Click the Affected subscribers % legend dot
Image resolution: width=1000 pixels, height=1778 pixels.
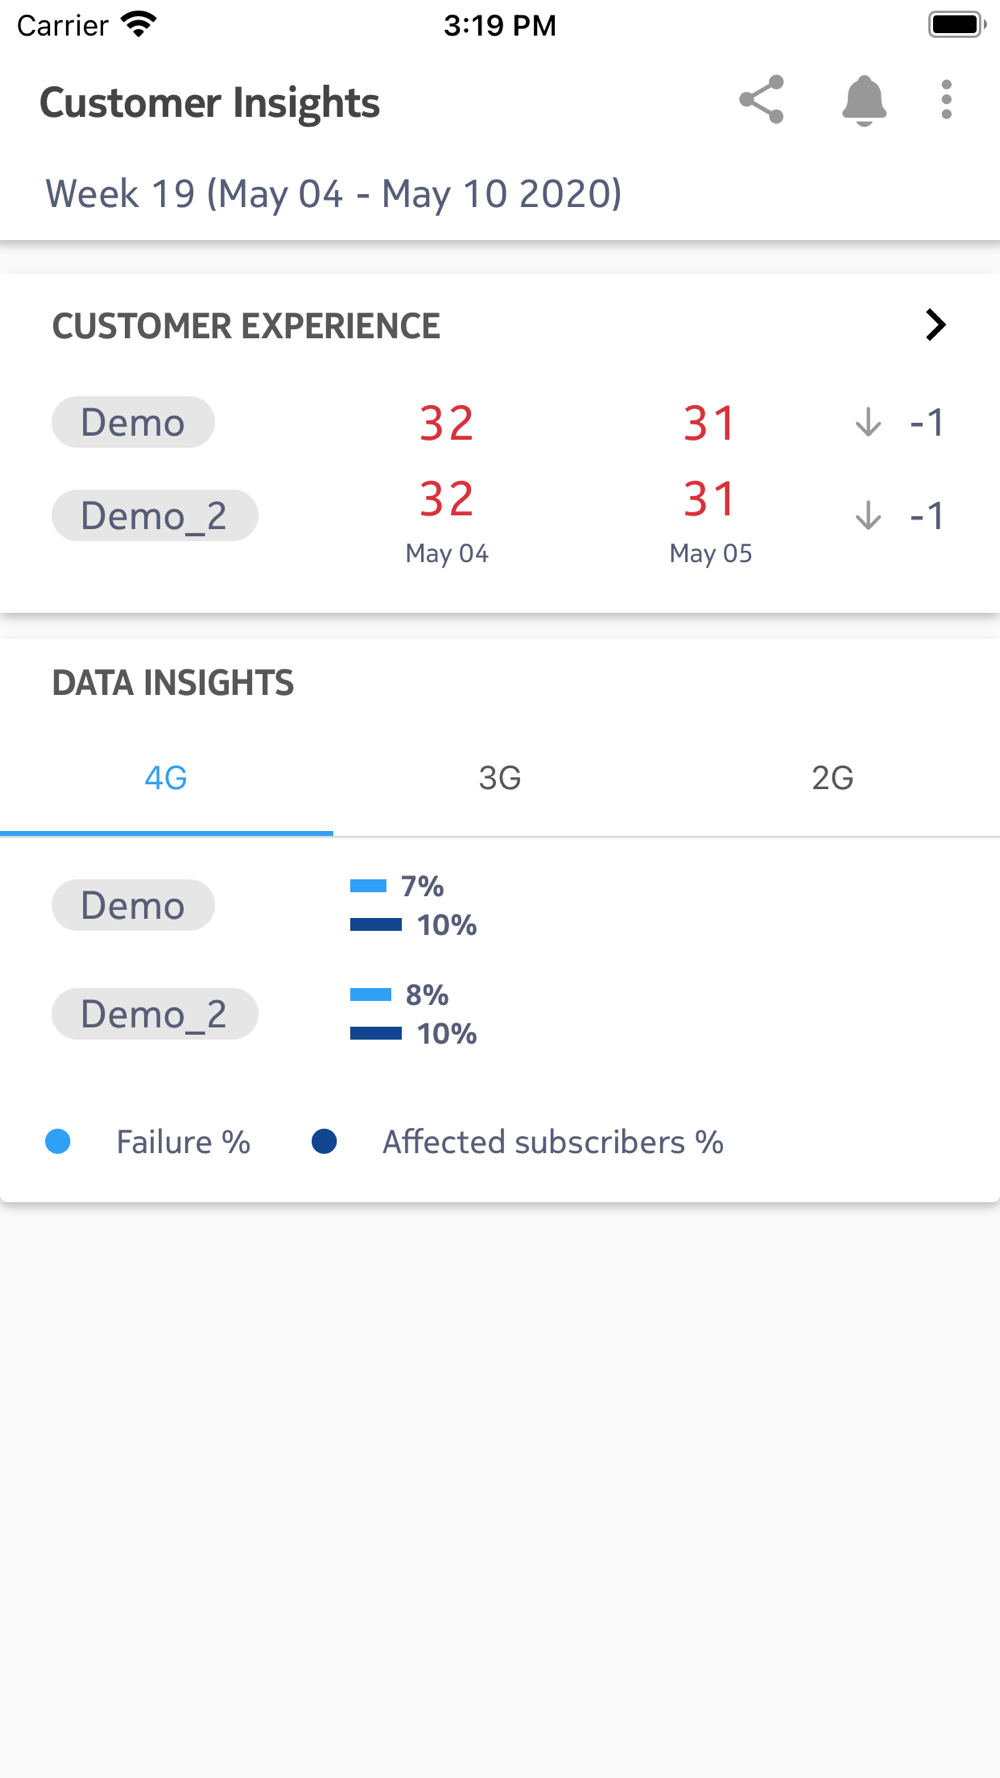click(x=324, y=1141)
